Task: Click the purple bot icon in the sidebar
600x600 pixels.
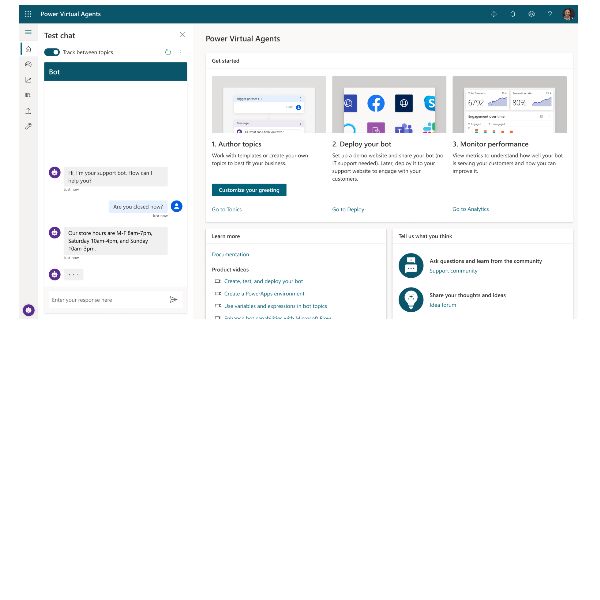Action: [29, 310]
